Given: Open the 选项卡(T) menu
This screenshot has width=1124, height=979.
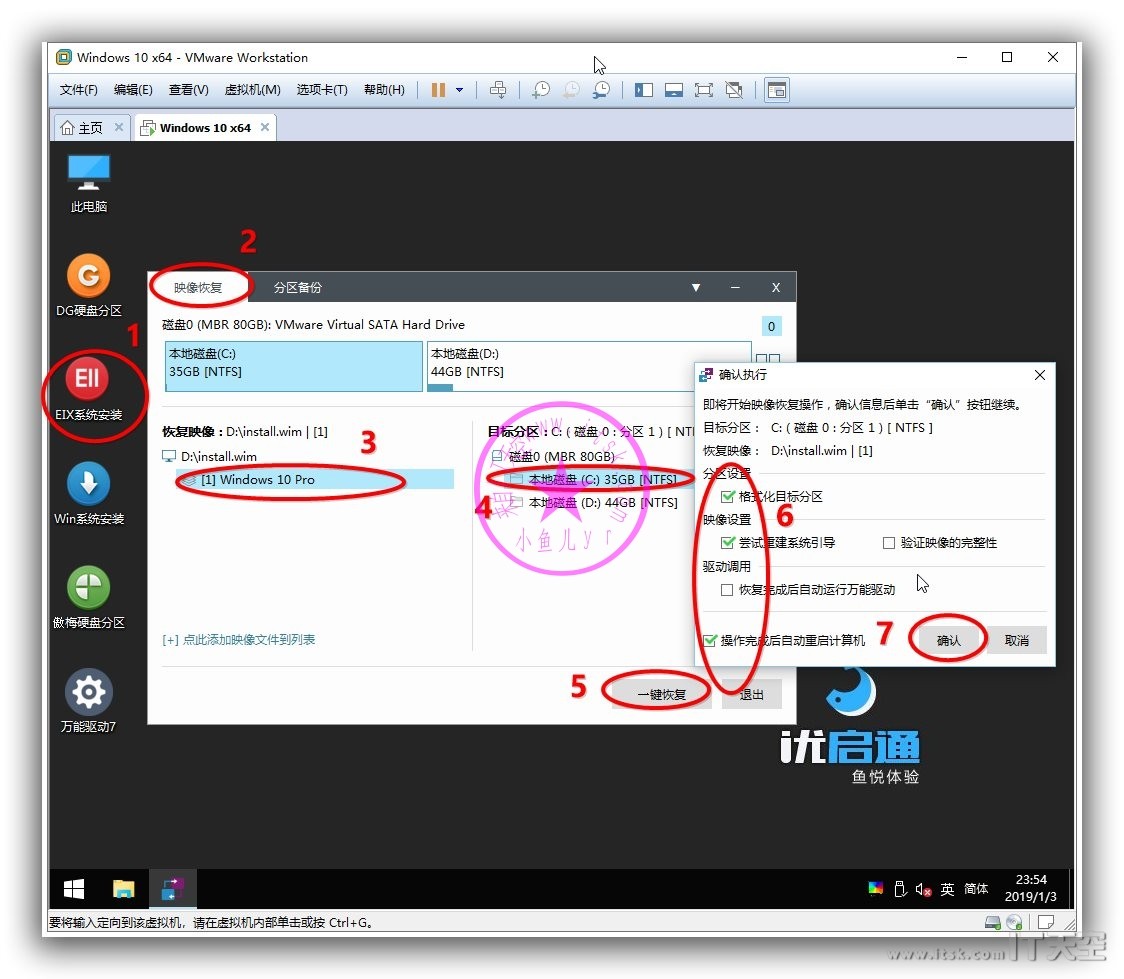Looking at the screenshot, I should click(322, 90).
